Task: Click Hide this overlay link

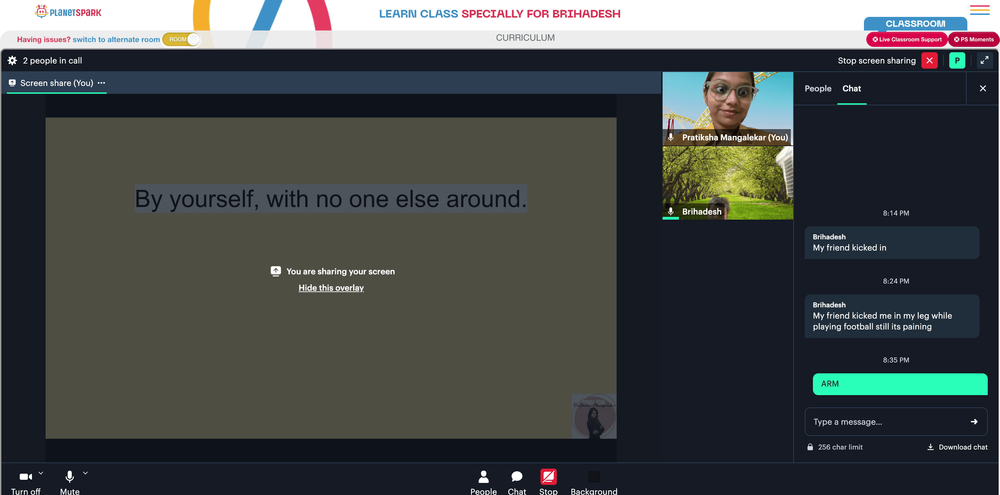Action: (331, 288)
